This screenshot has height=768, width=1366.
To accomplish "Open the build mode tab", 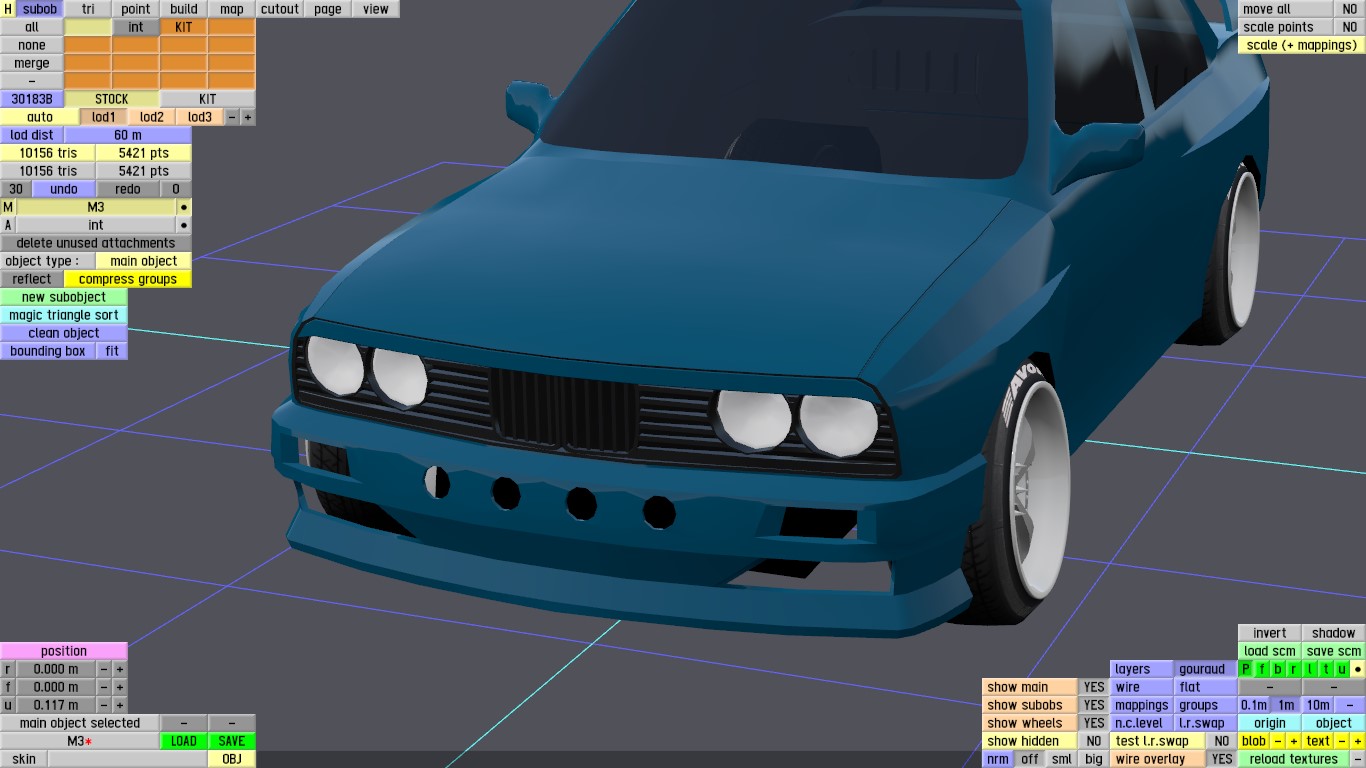I will pyautogui.click(x=184, y=9).
